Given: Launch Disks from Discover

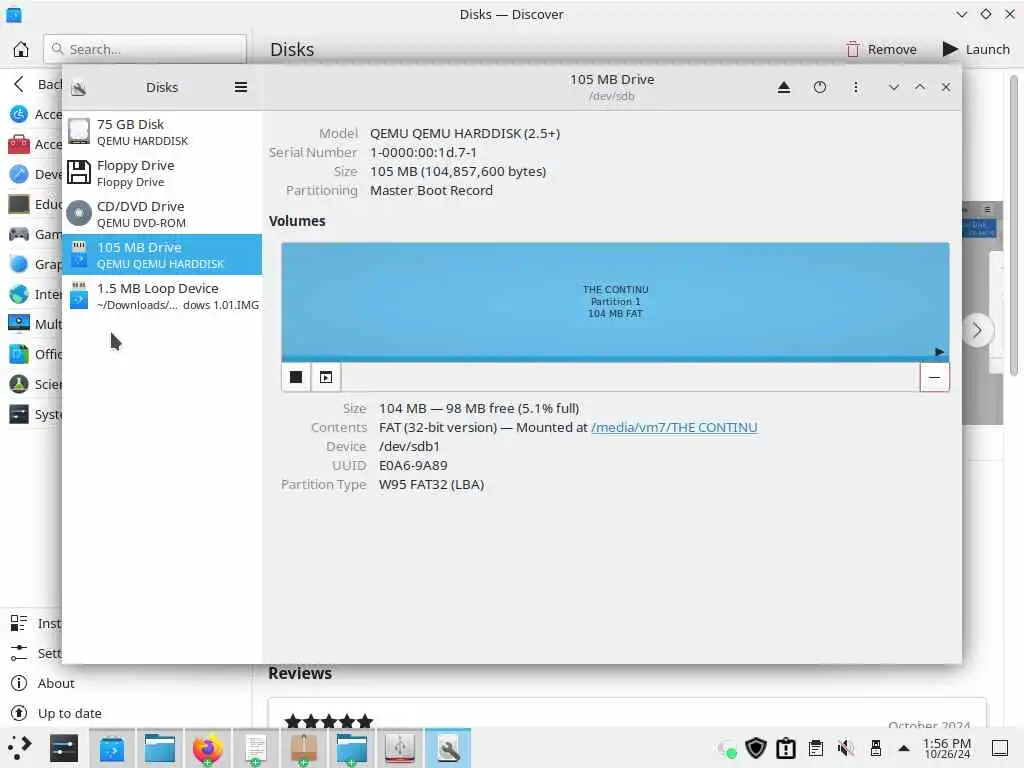Looking at the screenshot, I should click(x=976, y=50).
